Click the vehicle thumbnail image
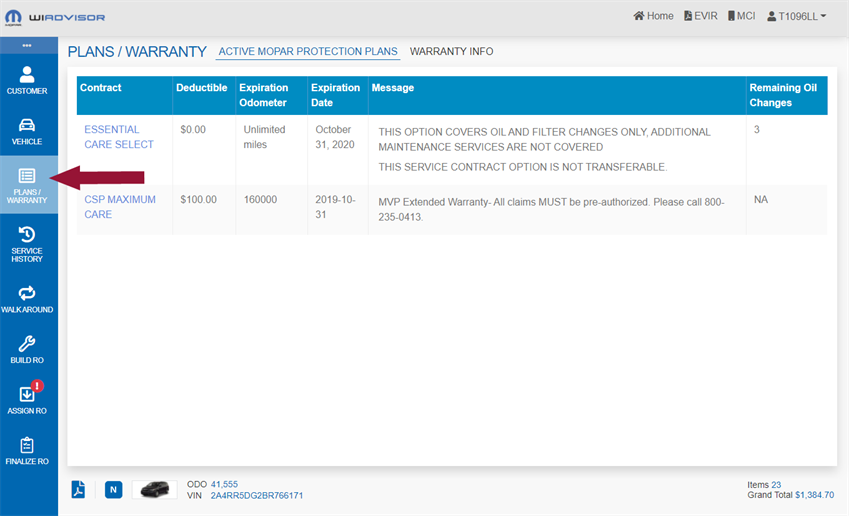849x516 pixels. [x=154, y=489]
